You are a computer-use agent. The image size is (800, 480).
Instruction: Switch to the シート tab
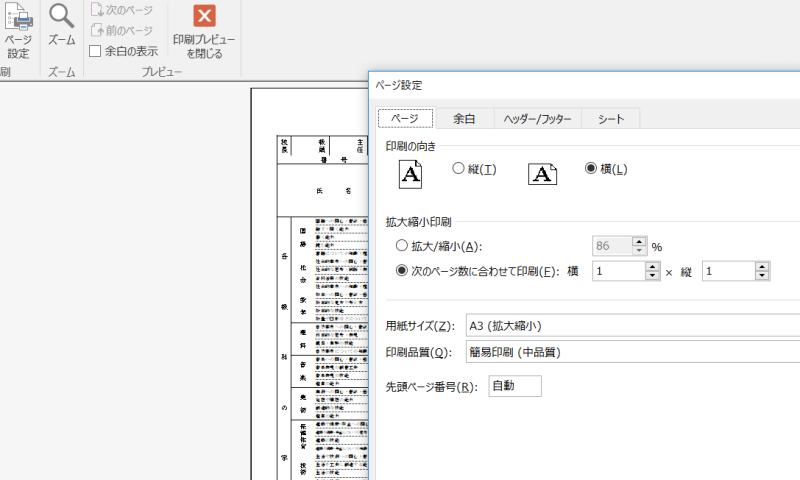611,119
